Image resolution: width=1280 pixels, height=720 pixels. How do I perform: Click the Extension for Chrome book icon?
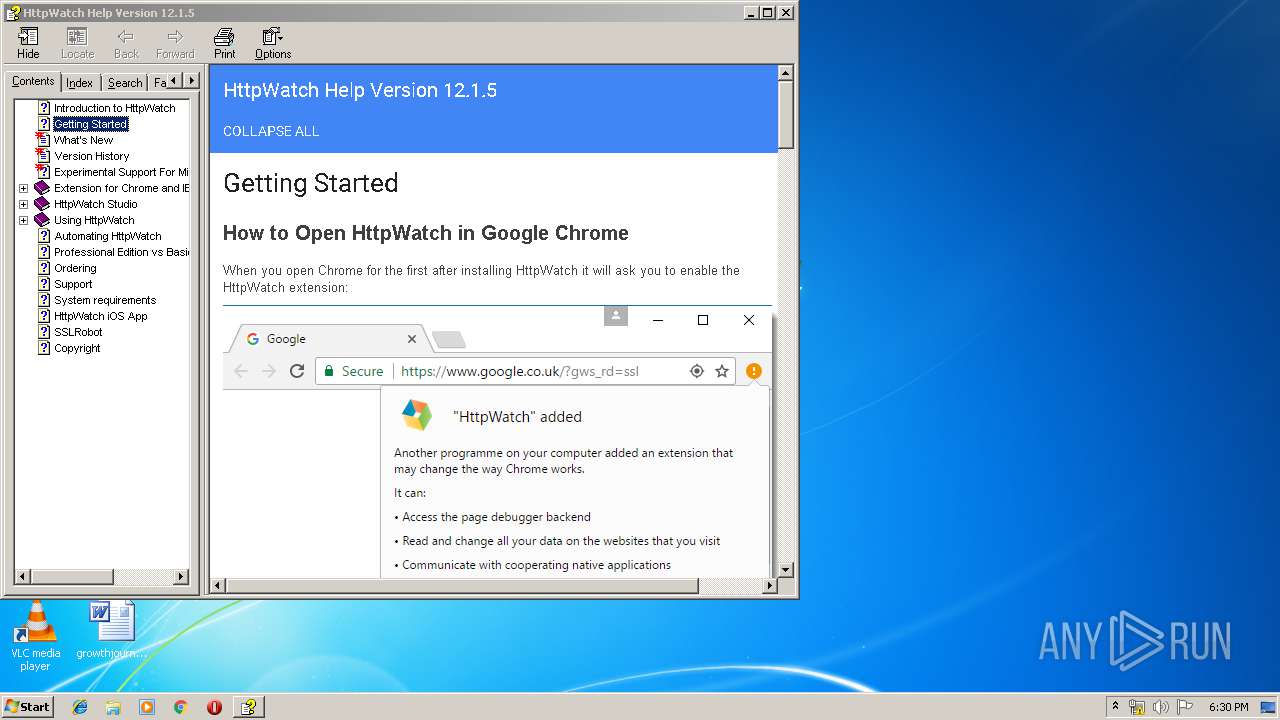(42, 188)
